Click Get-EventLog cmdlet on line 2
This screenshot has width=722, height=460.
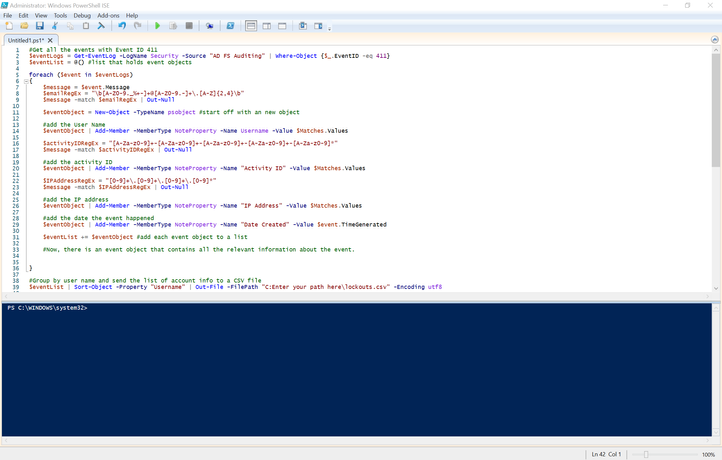coord(95,56)
